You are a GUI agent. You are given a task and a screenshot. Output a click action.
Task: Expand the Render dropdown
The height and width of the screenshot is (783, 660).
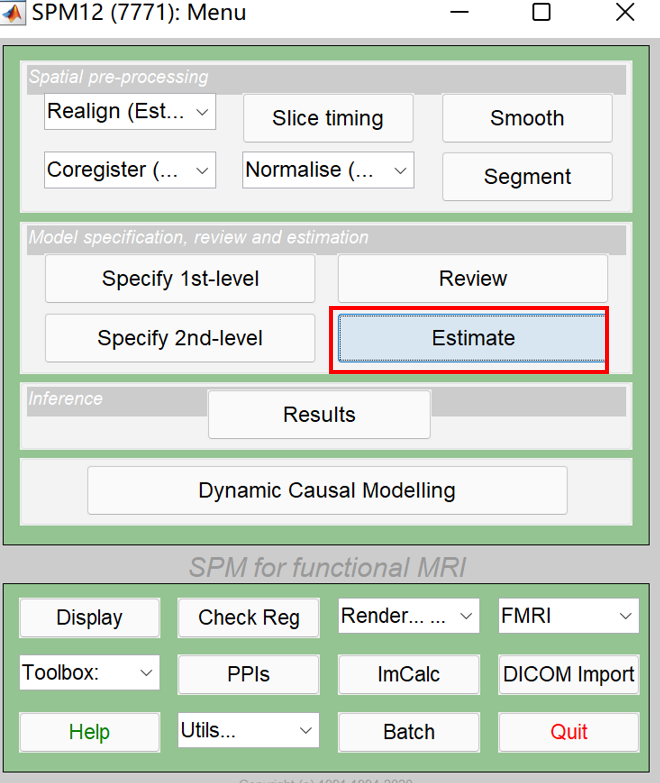409,616
